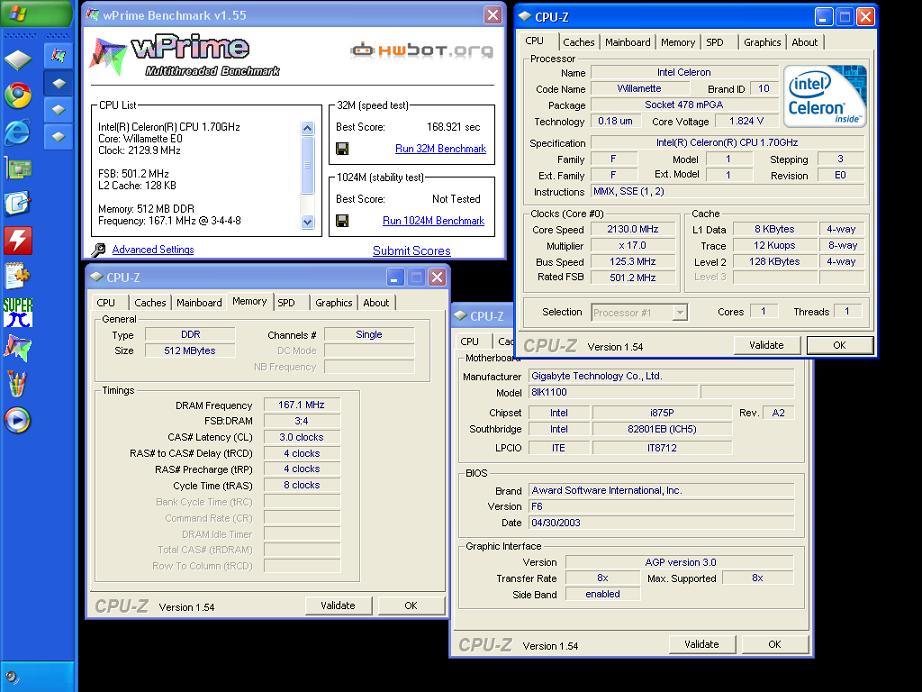Switch to Mainboard tab in CPU-Z CPU window

point(627,42)
